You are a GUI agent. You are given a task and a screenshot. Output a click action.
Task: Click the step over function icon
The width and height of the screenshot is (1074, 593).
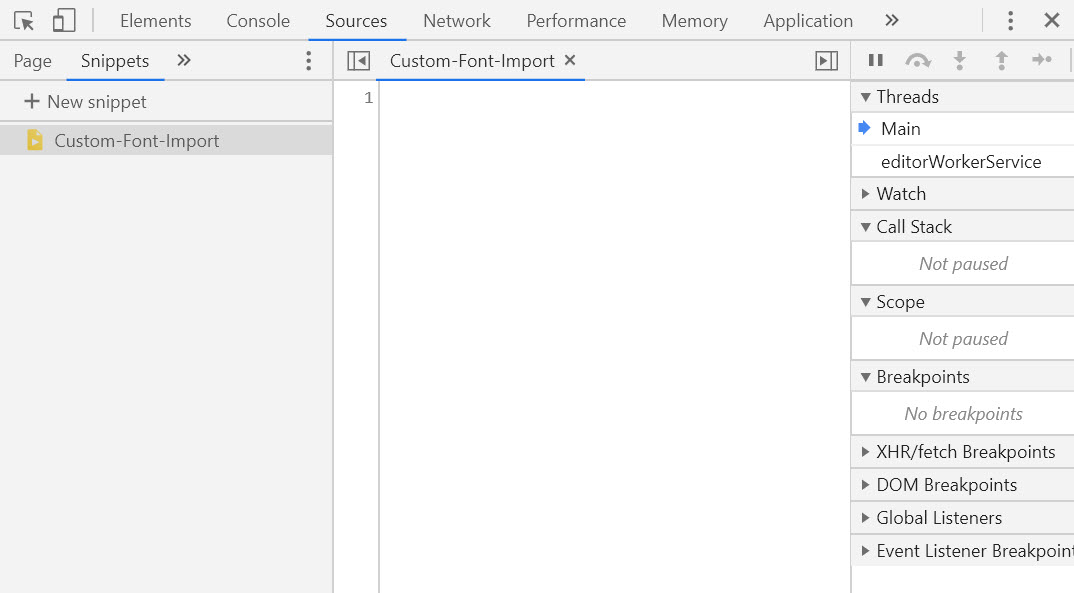coord(917,60)
